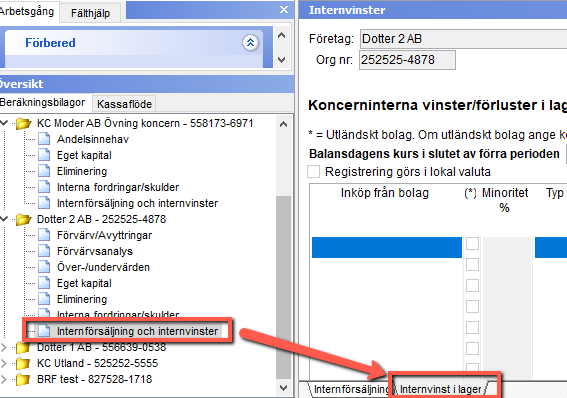Open the Kassaflöde tab
This screenshot has height=398, width=567.
click(x=124, y=104)
